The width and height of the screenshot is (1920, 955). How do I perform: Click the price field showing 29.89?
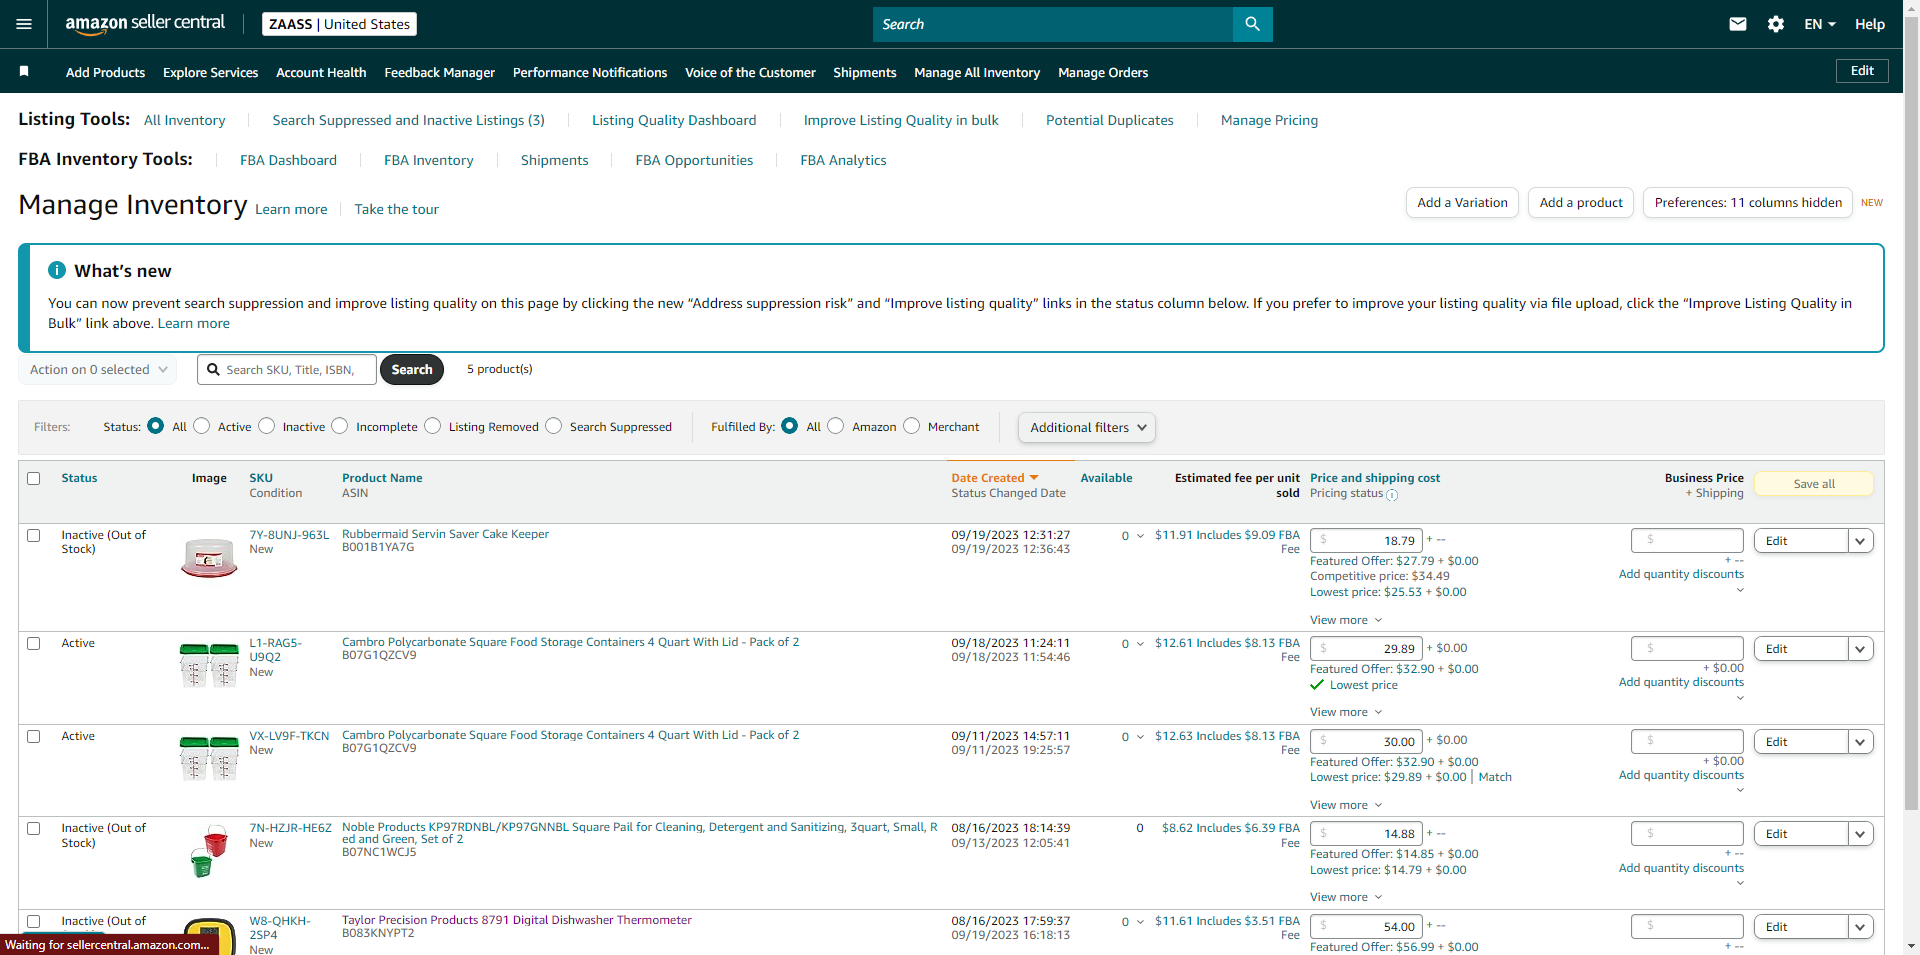(1366, 649)
